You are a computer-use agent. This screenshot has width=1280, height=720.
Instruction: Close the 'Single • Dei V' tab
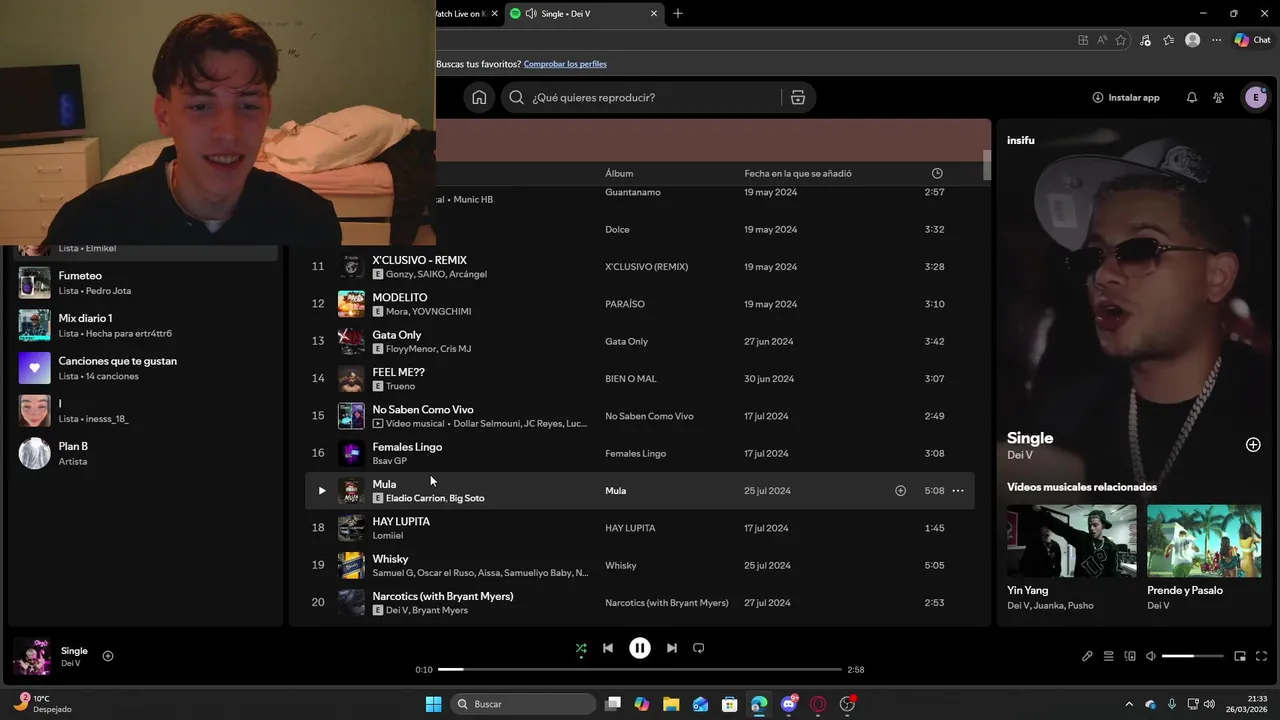[654, 14]
